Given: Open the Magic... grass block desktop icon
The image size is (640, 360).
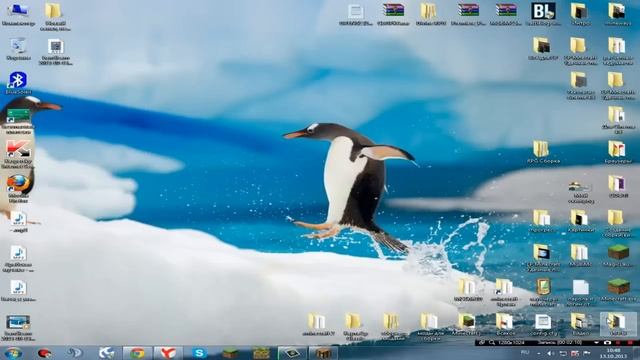Looking at the screenshot, I should (618, 256).
